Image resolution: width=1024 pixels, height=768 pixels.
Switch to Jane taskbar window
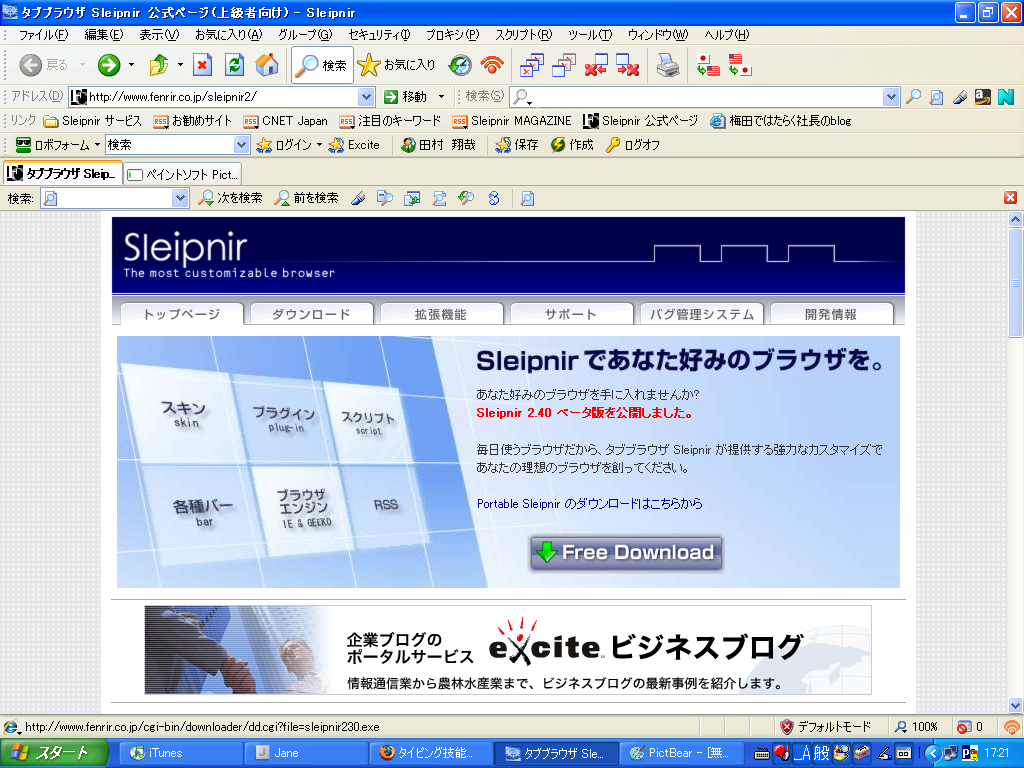click(307, 753)
